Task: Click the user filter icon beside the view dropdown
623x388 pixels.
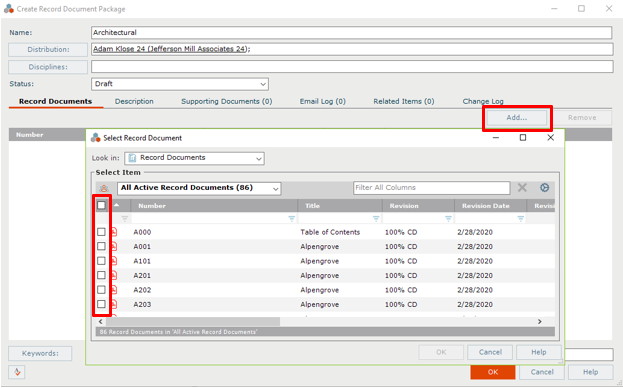Action: pyautogui.click(x=104, y=188)
